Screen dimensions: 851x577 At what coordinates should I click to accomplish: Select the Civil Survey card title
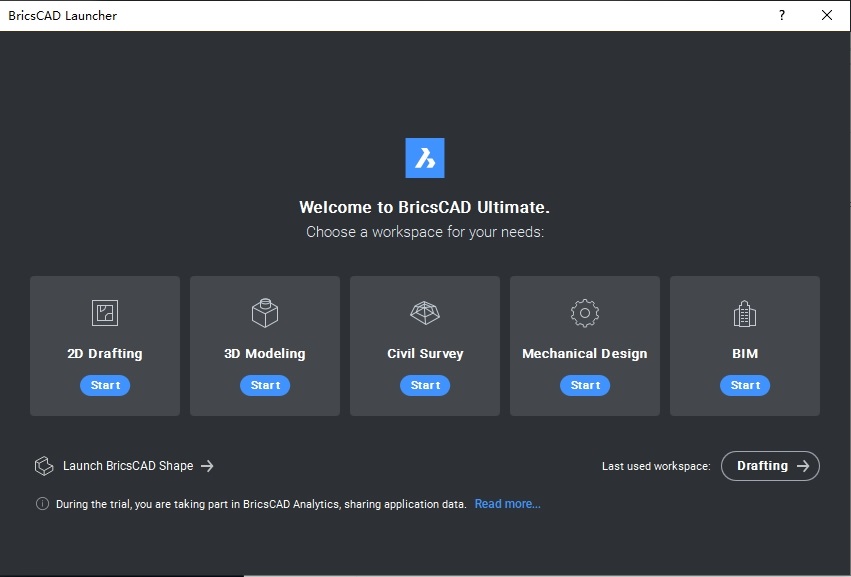click(x=425, y=353)
